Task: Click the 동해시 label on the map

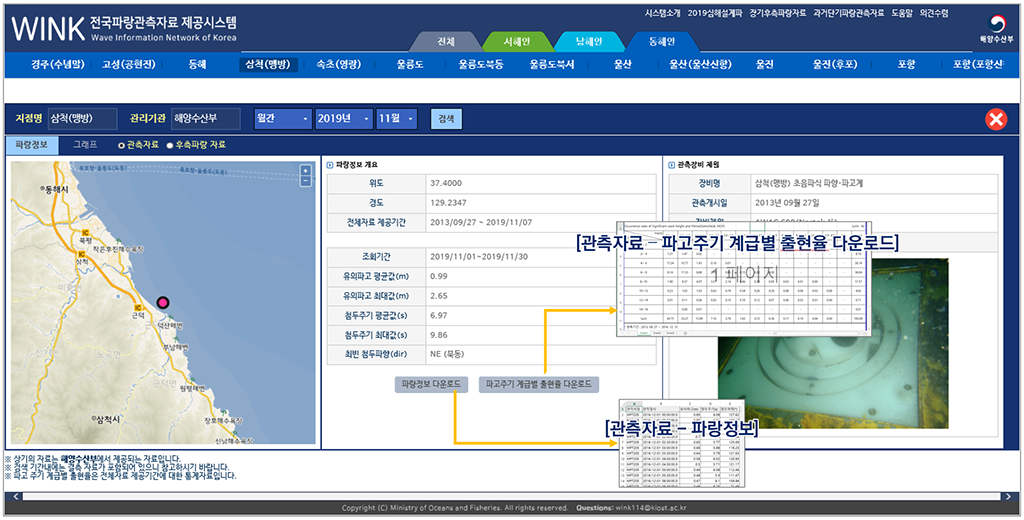Action: coord(56,189)
